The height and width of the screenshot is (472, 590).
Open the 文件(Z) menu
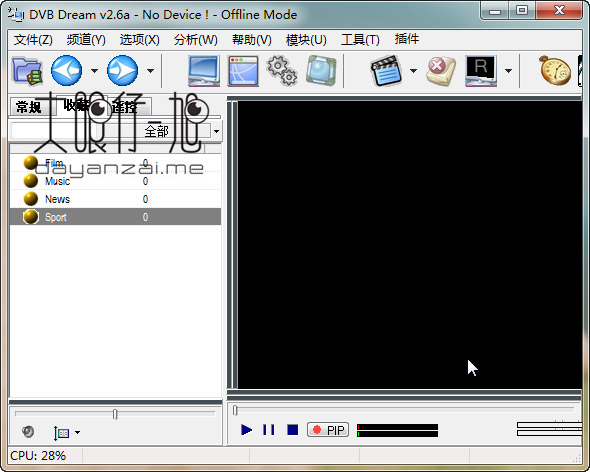click(x=33, y=39)
